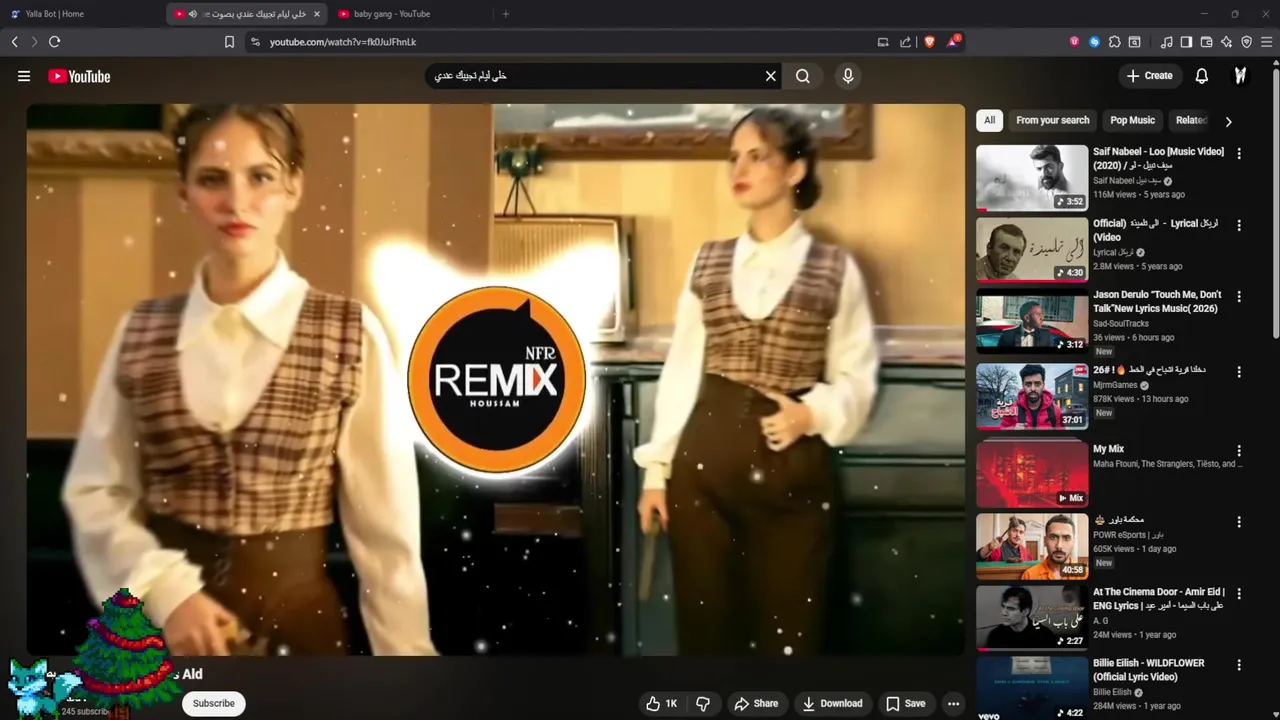
Task: Open YouTube notifications bell
Action: coord(1202,76)
